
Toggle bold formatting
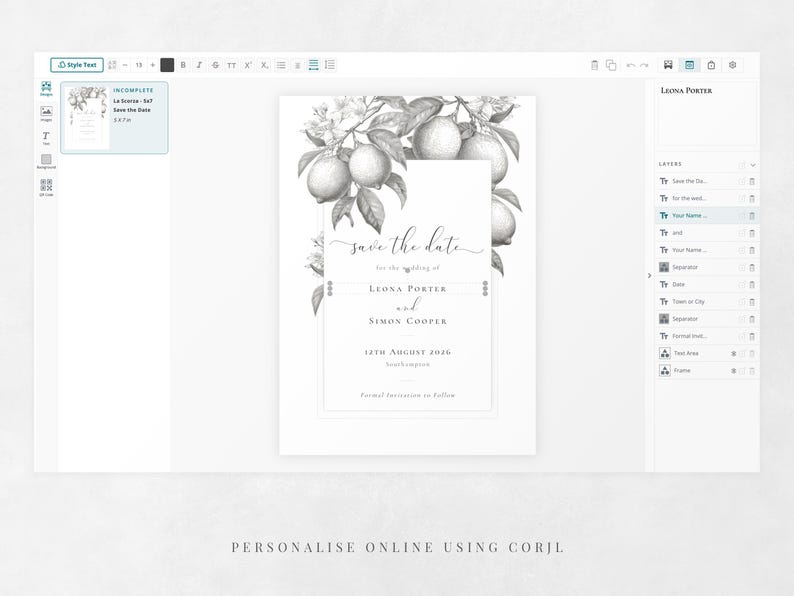point(183,65)
